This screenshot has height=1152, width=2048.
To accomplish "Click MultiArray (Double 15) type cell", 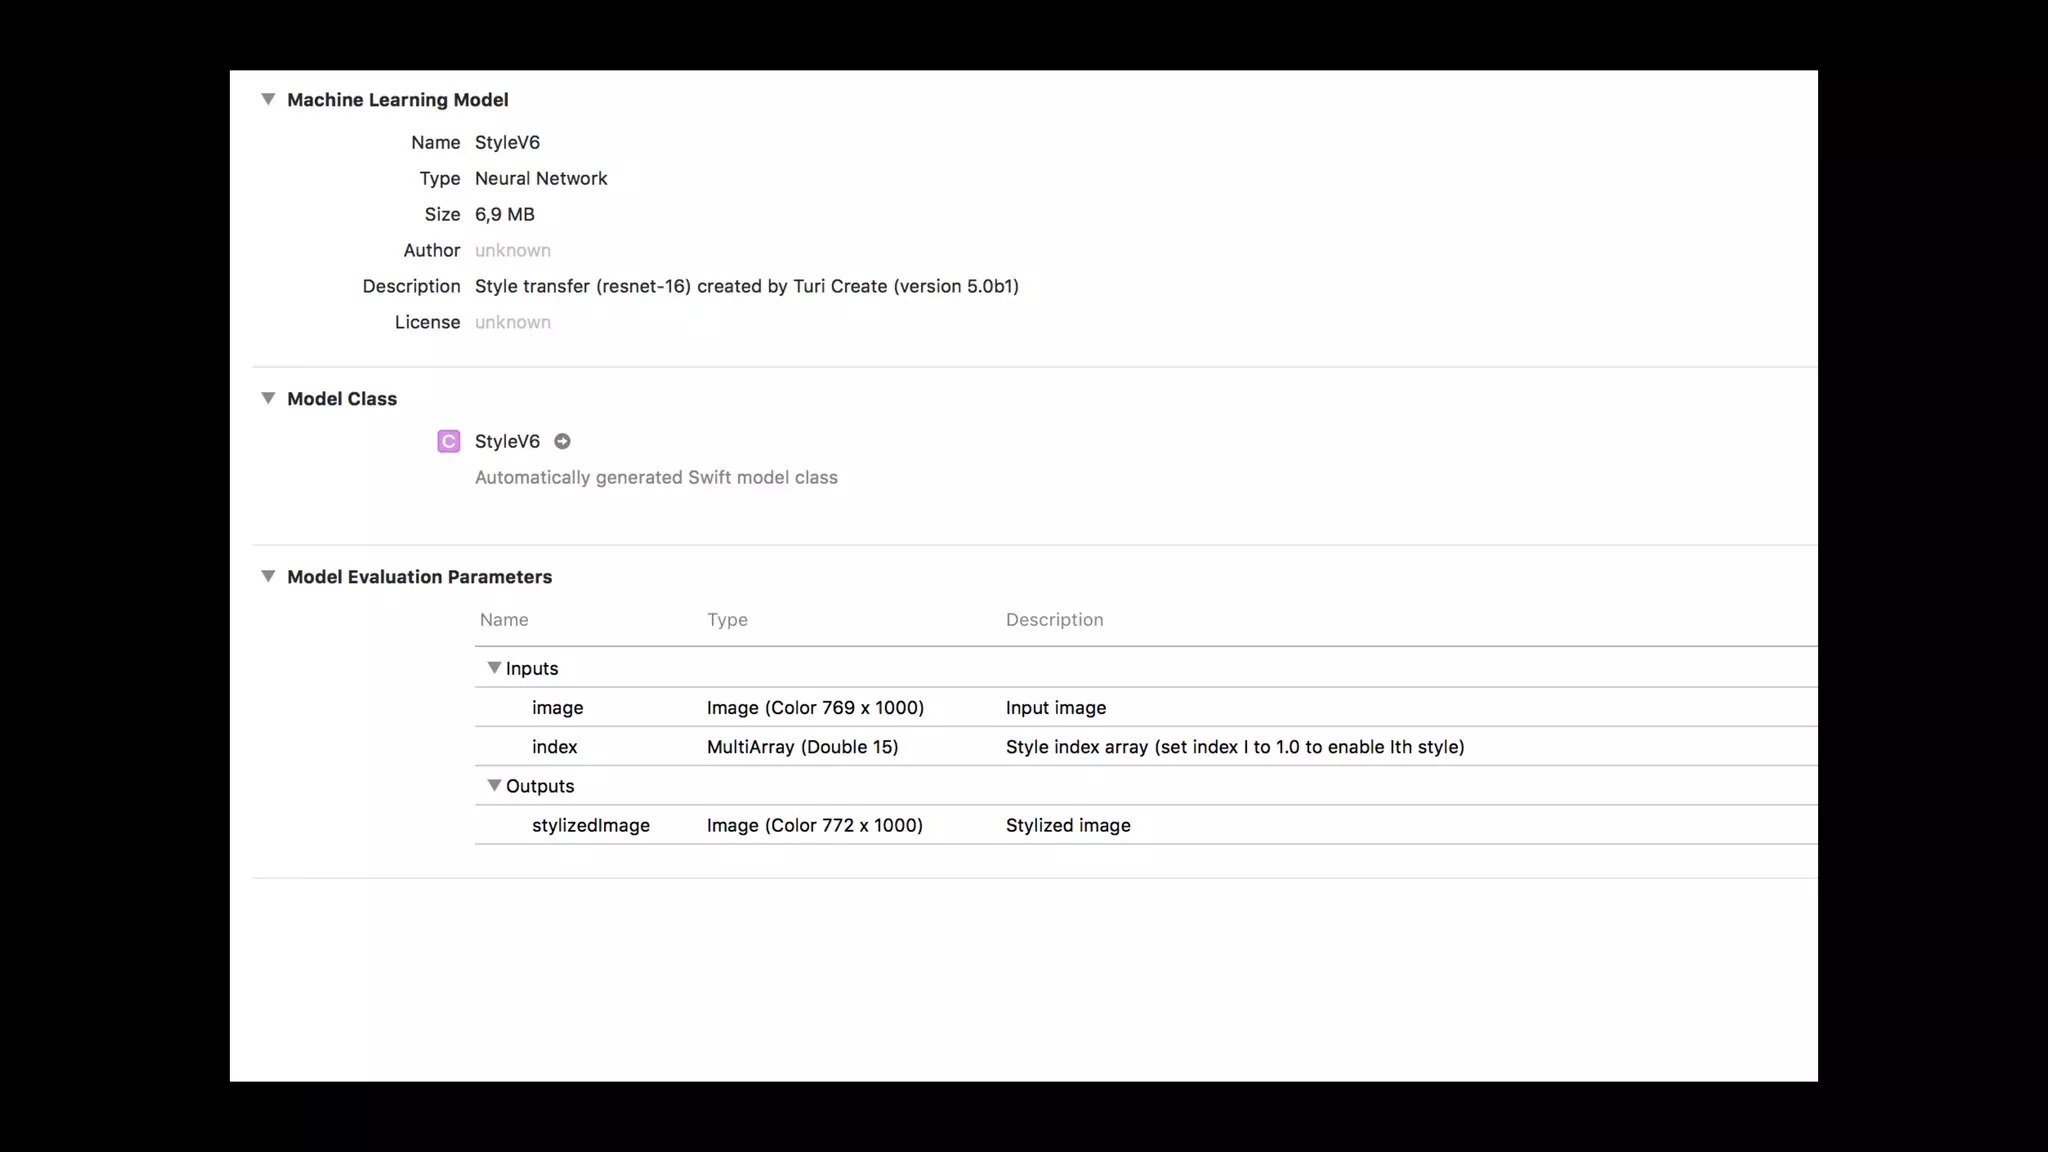I will [x=803, y=747].
